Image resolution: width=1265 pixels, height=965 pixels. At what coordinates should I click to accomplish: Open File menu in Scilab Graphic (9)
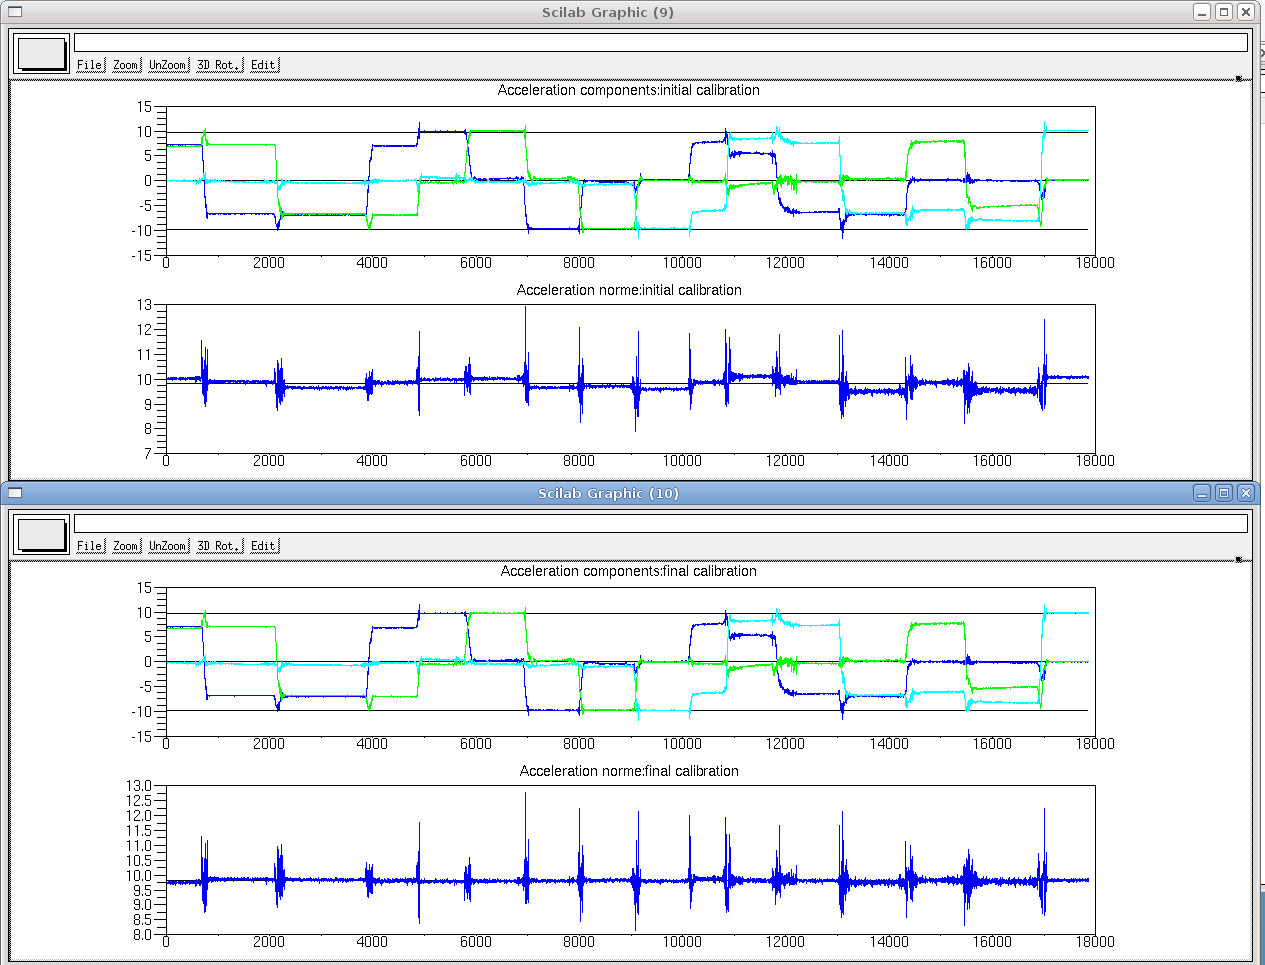[x=90, y=65]
